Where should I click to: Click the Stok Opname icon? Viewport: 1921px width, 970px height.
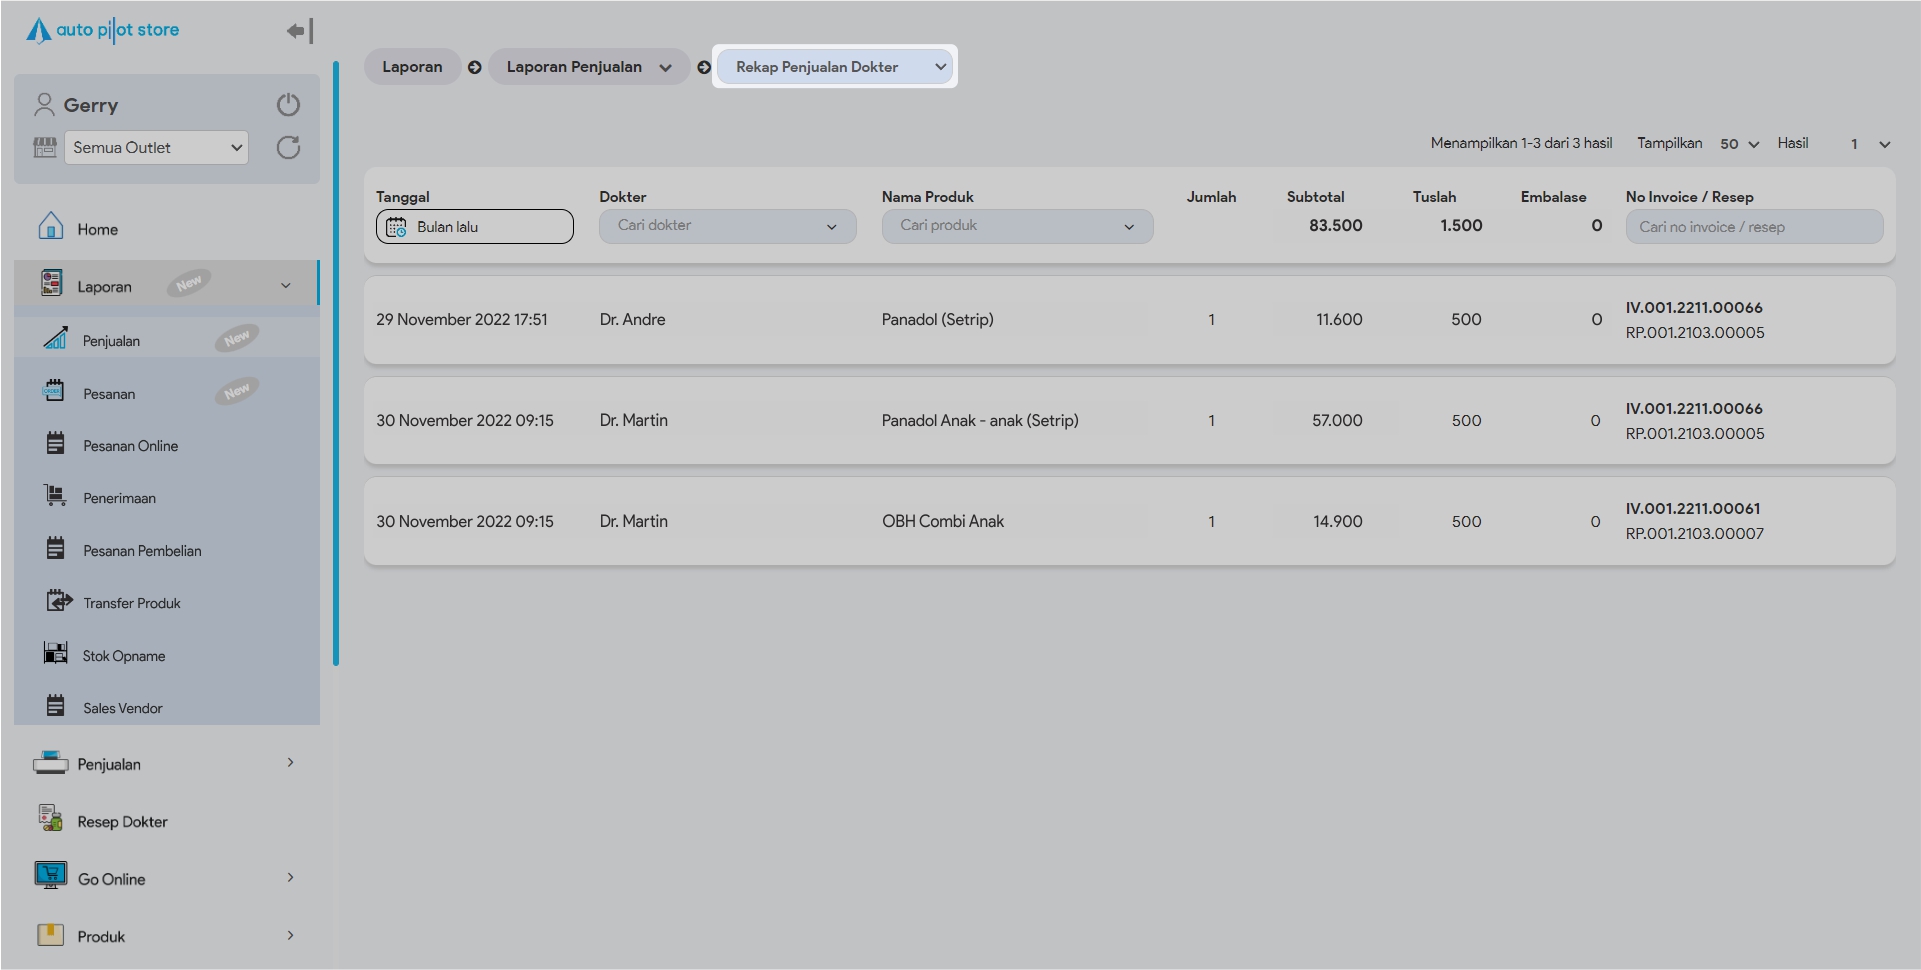click(56, 654)
